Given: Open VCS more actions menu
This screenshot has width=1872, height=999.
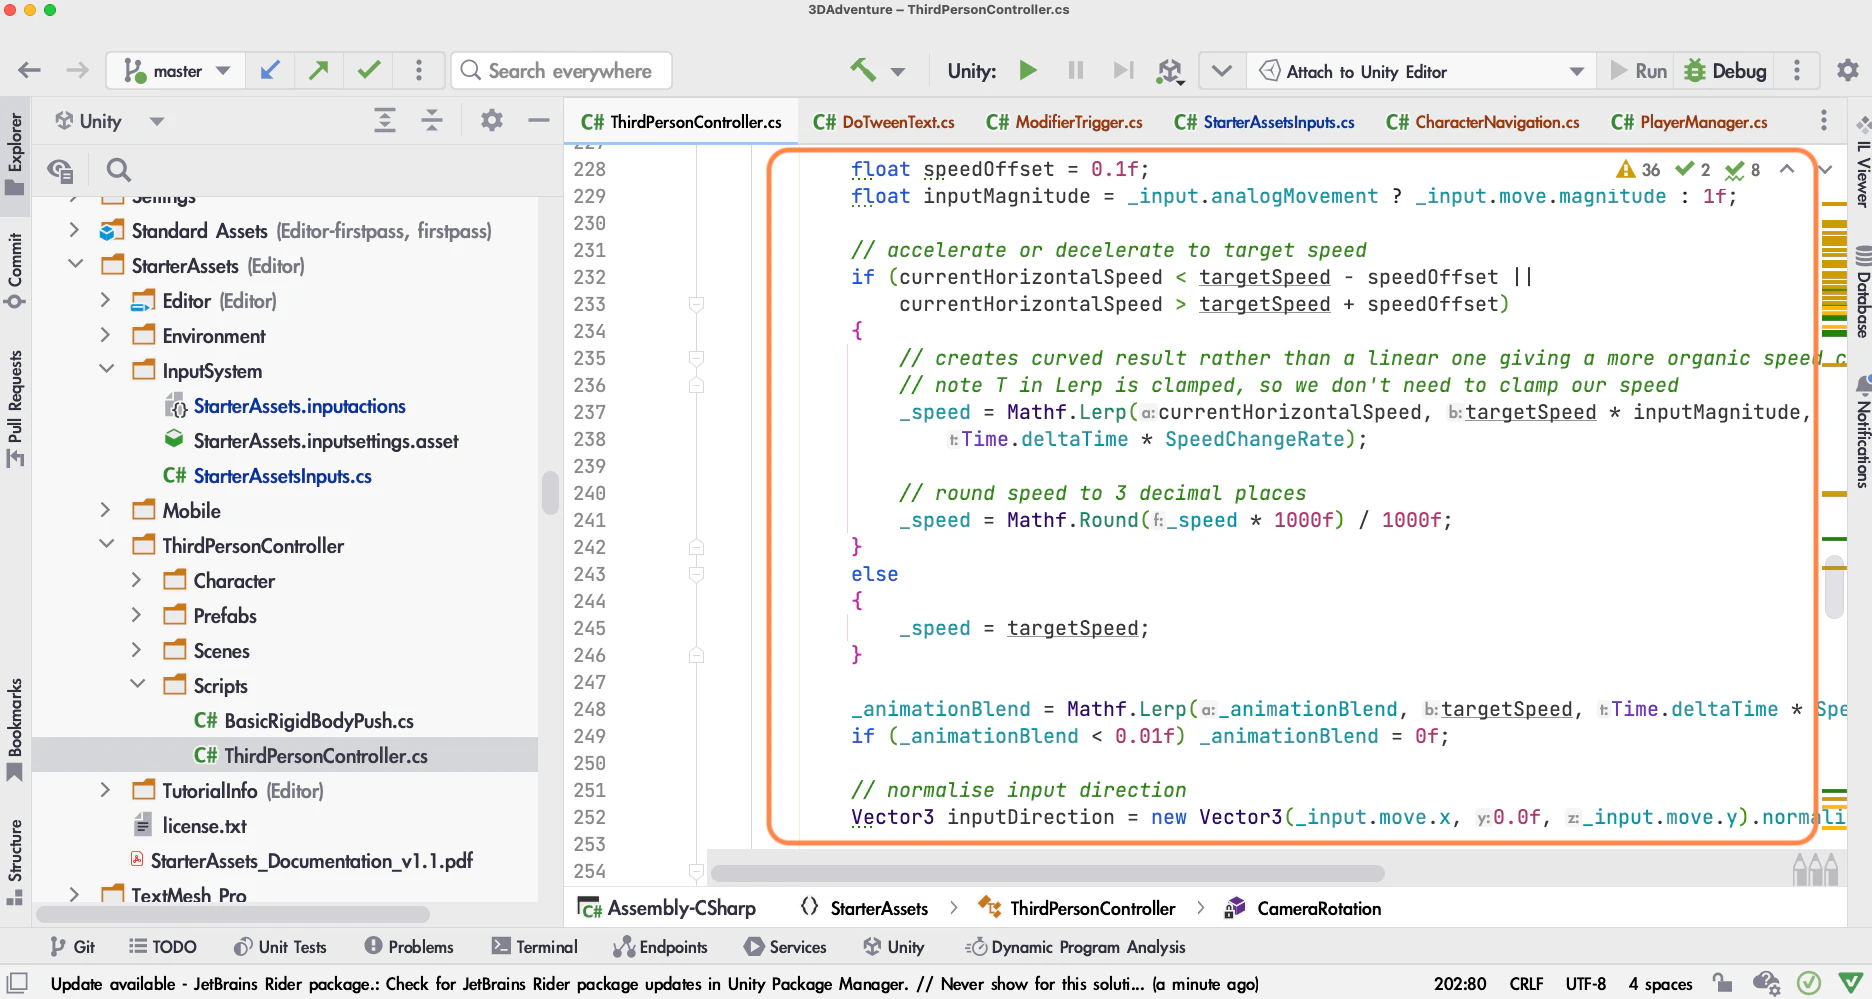Looking at the screenshot, I should tap(419, 71).
